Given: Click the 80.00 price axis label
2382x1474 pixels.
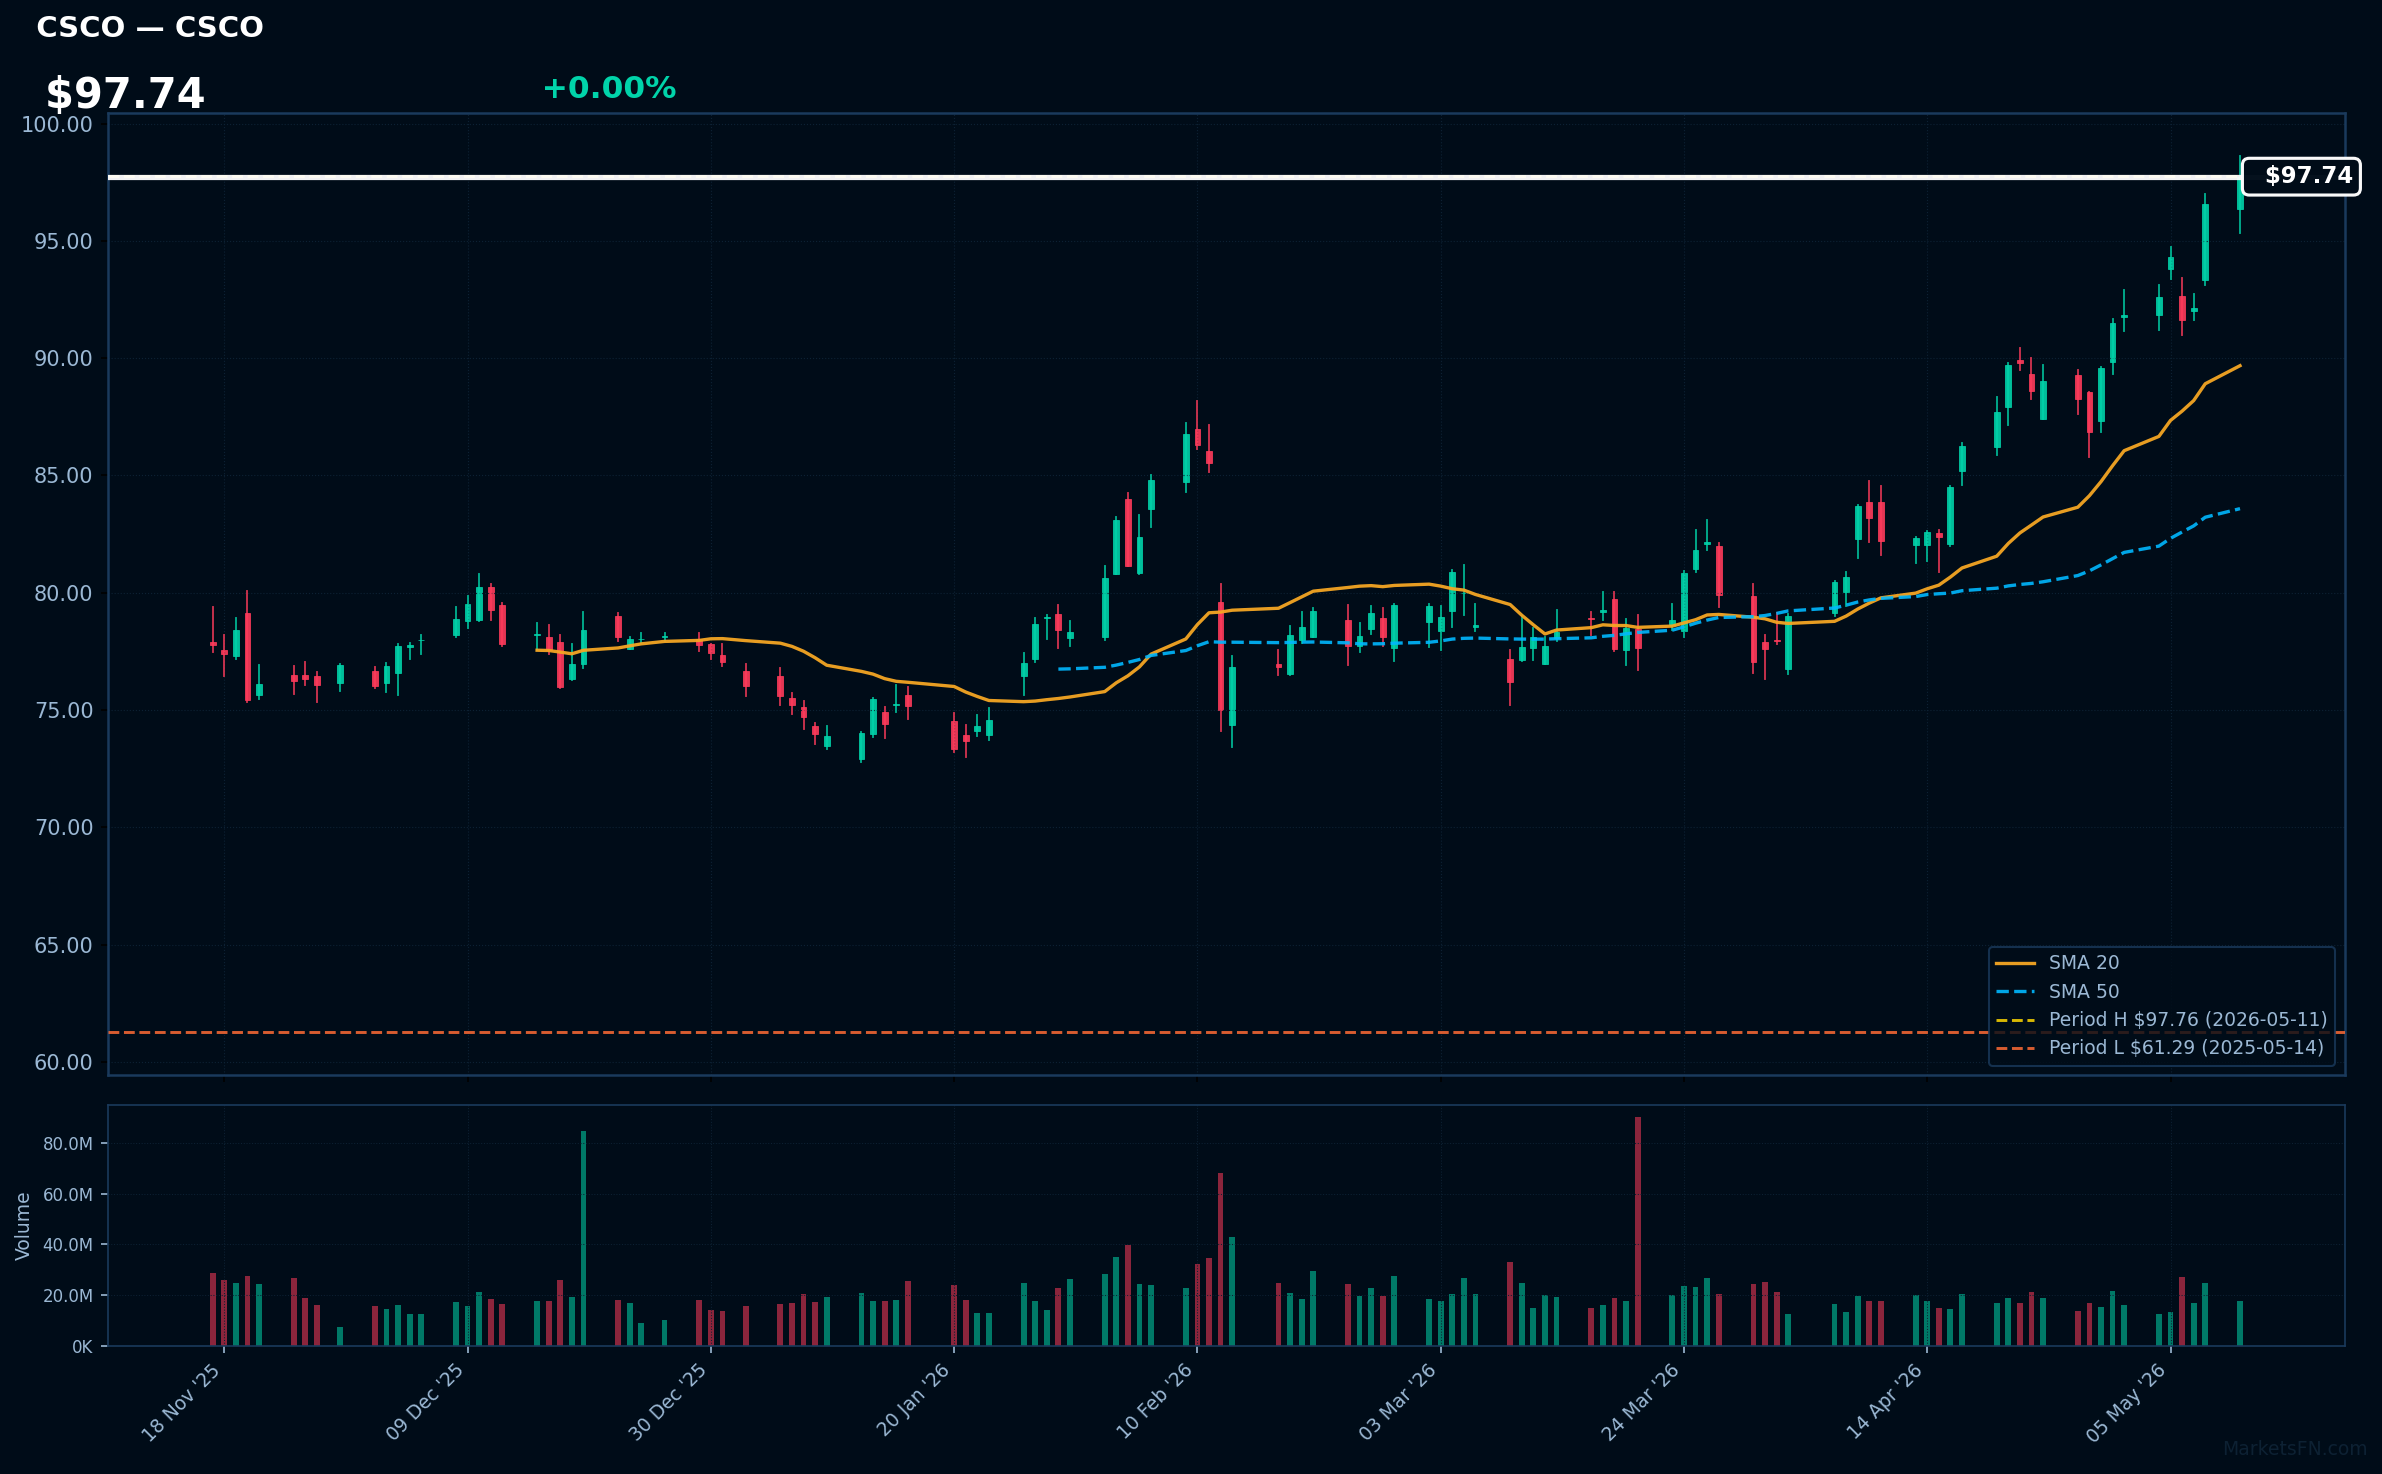Looking at the screenshot, I should pos(63,593).
